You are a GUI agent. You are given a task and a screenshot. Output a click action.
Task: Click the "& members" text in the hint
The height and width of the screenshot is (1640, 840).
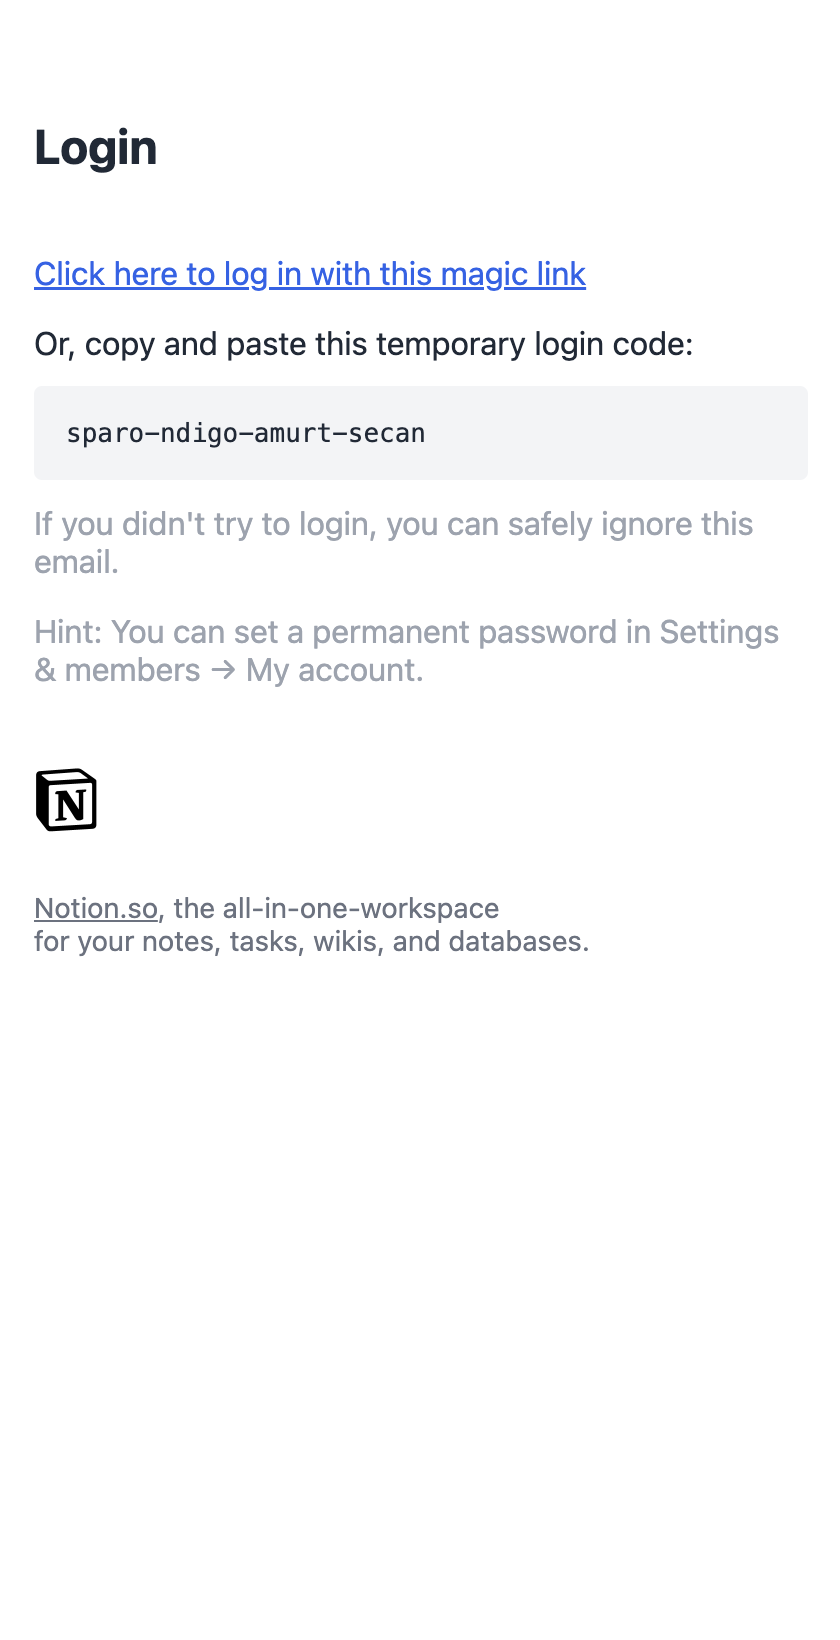117,670
